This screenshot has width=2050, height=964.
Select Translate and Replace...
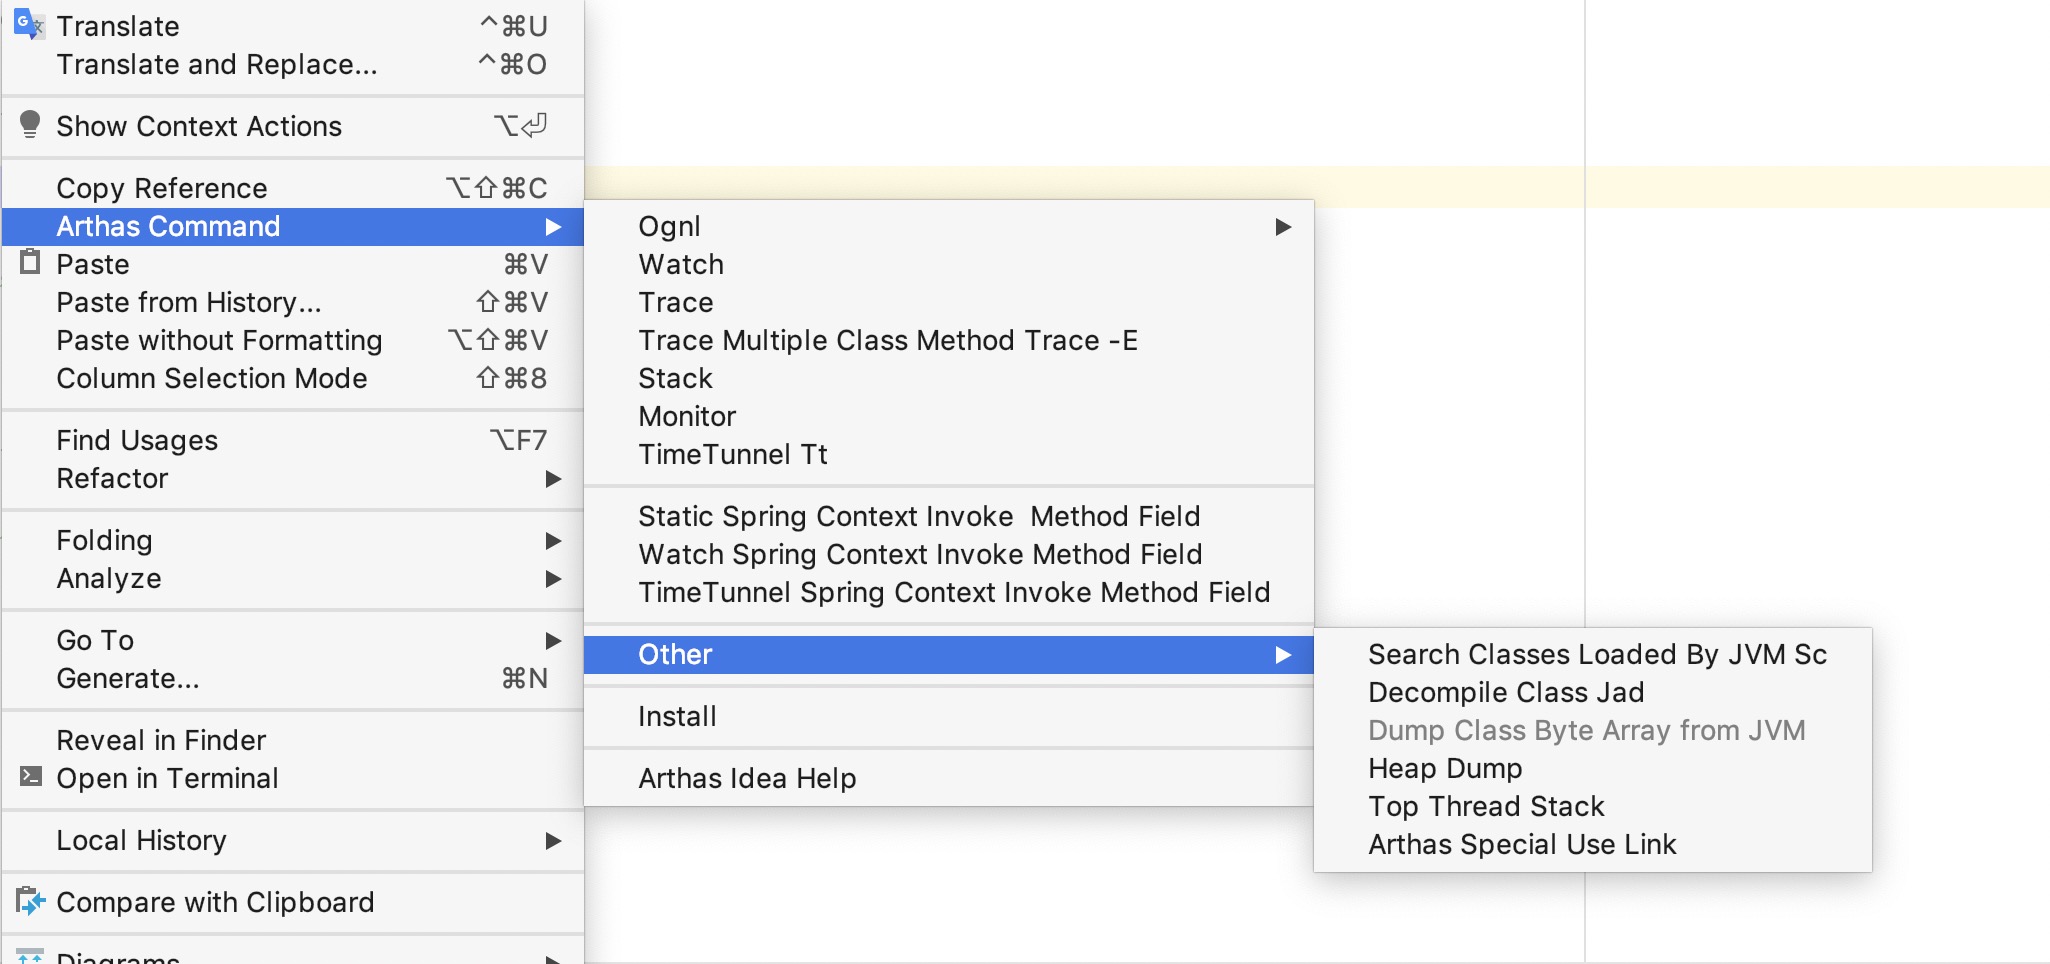pos(293,64)
